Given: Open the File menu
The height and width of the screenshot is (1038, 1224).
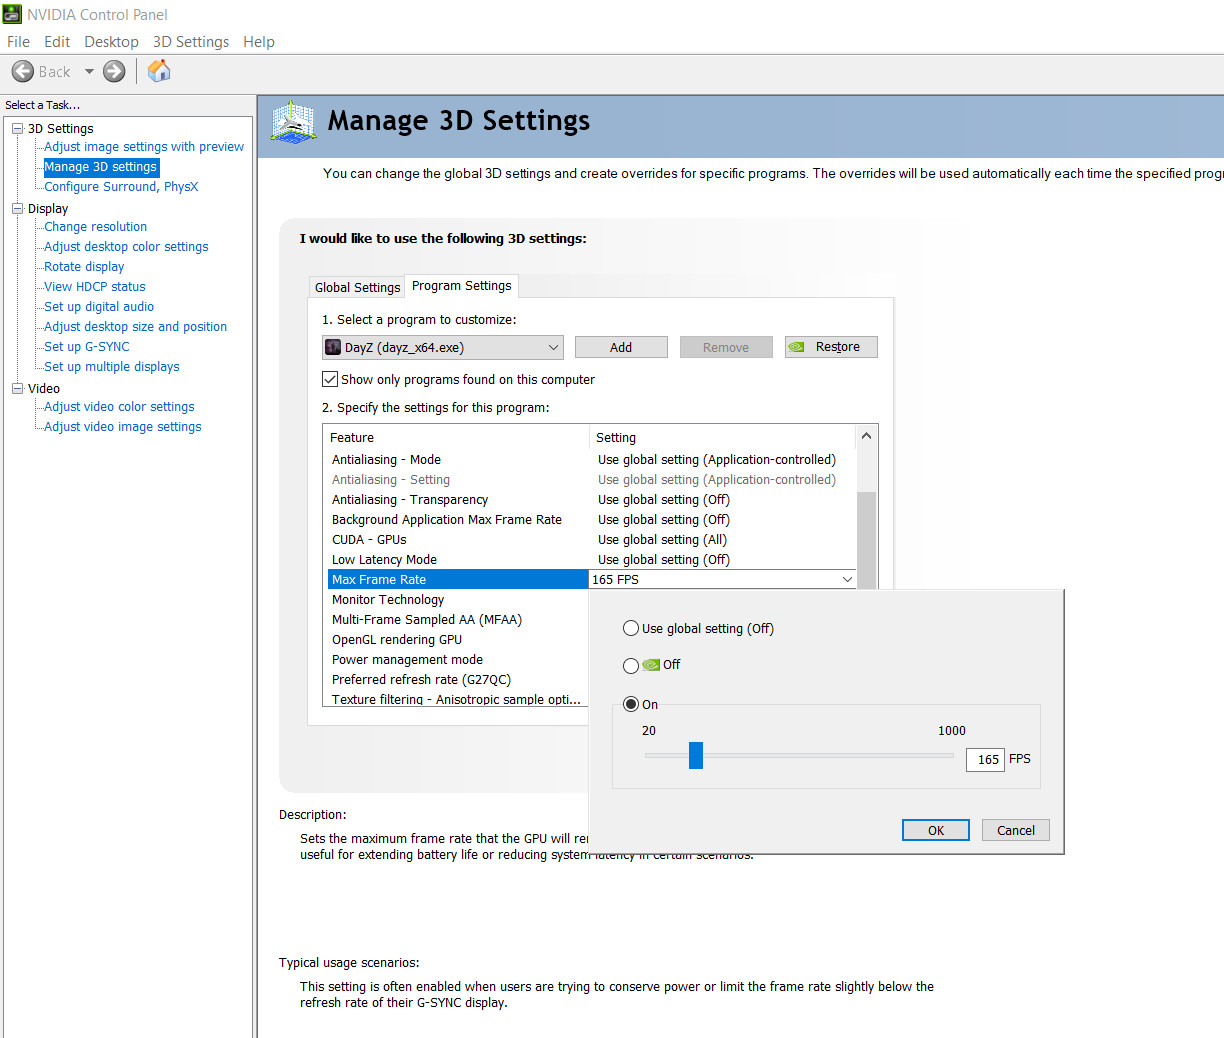Looking at the screenshot, I should [18, 41].
